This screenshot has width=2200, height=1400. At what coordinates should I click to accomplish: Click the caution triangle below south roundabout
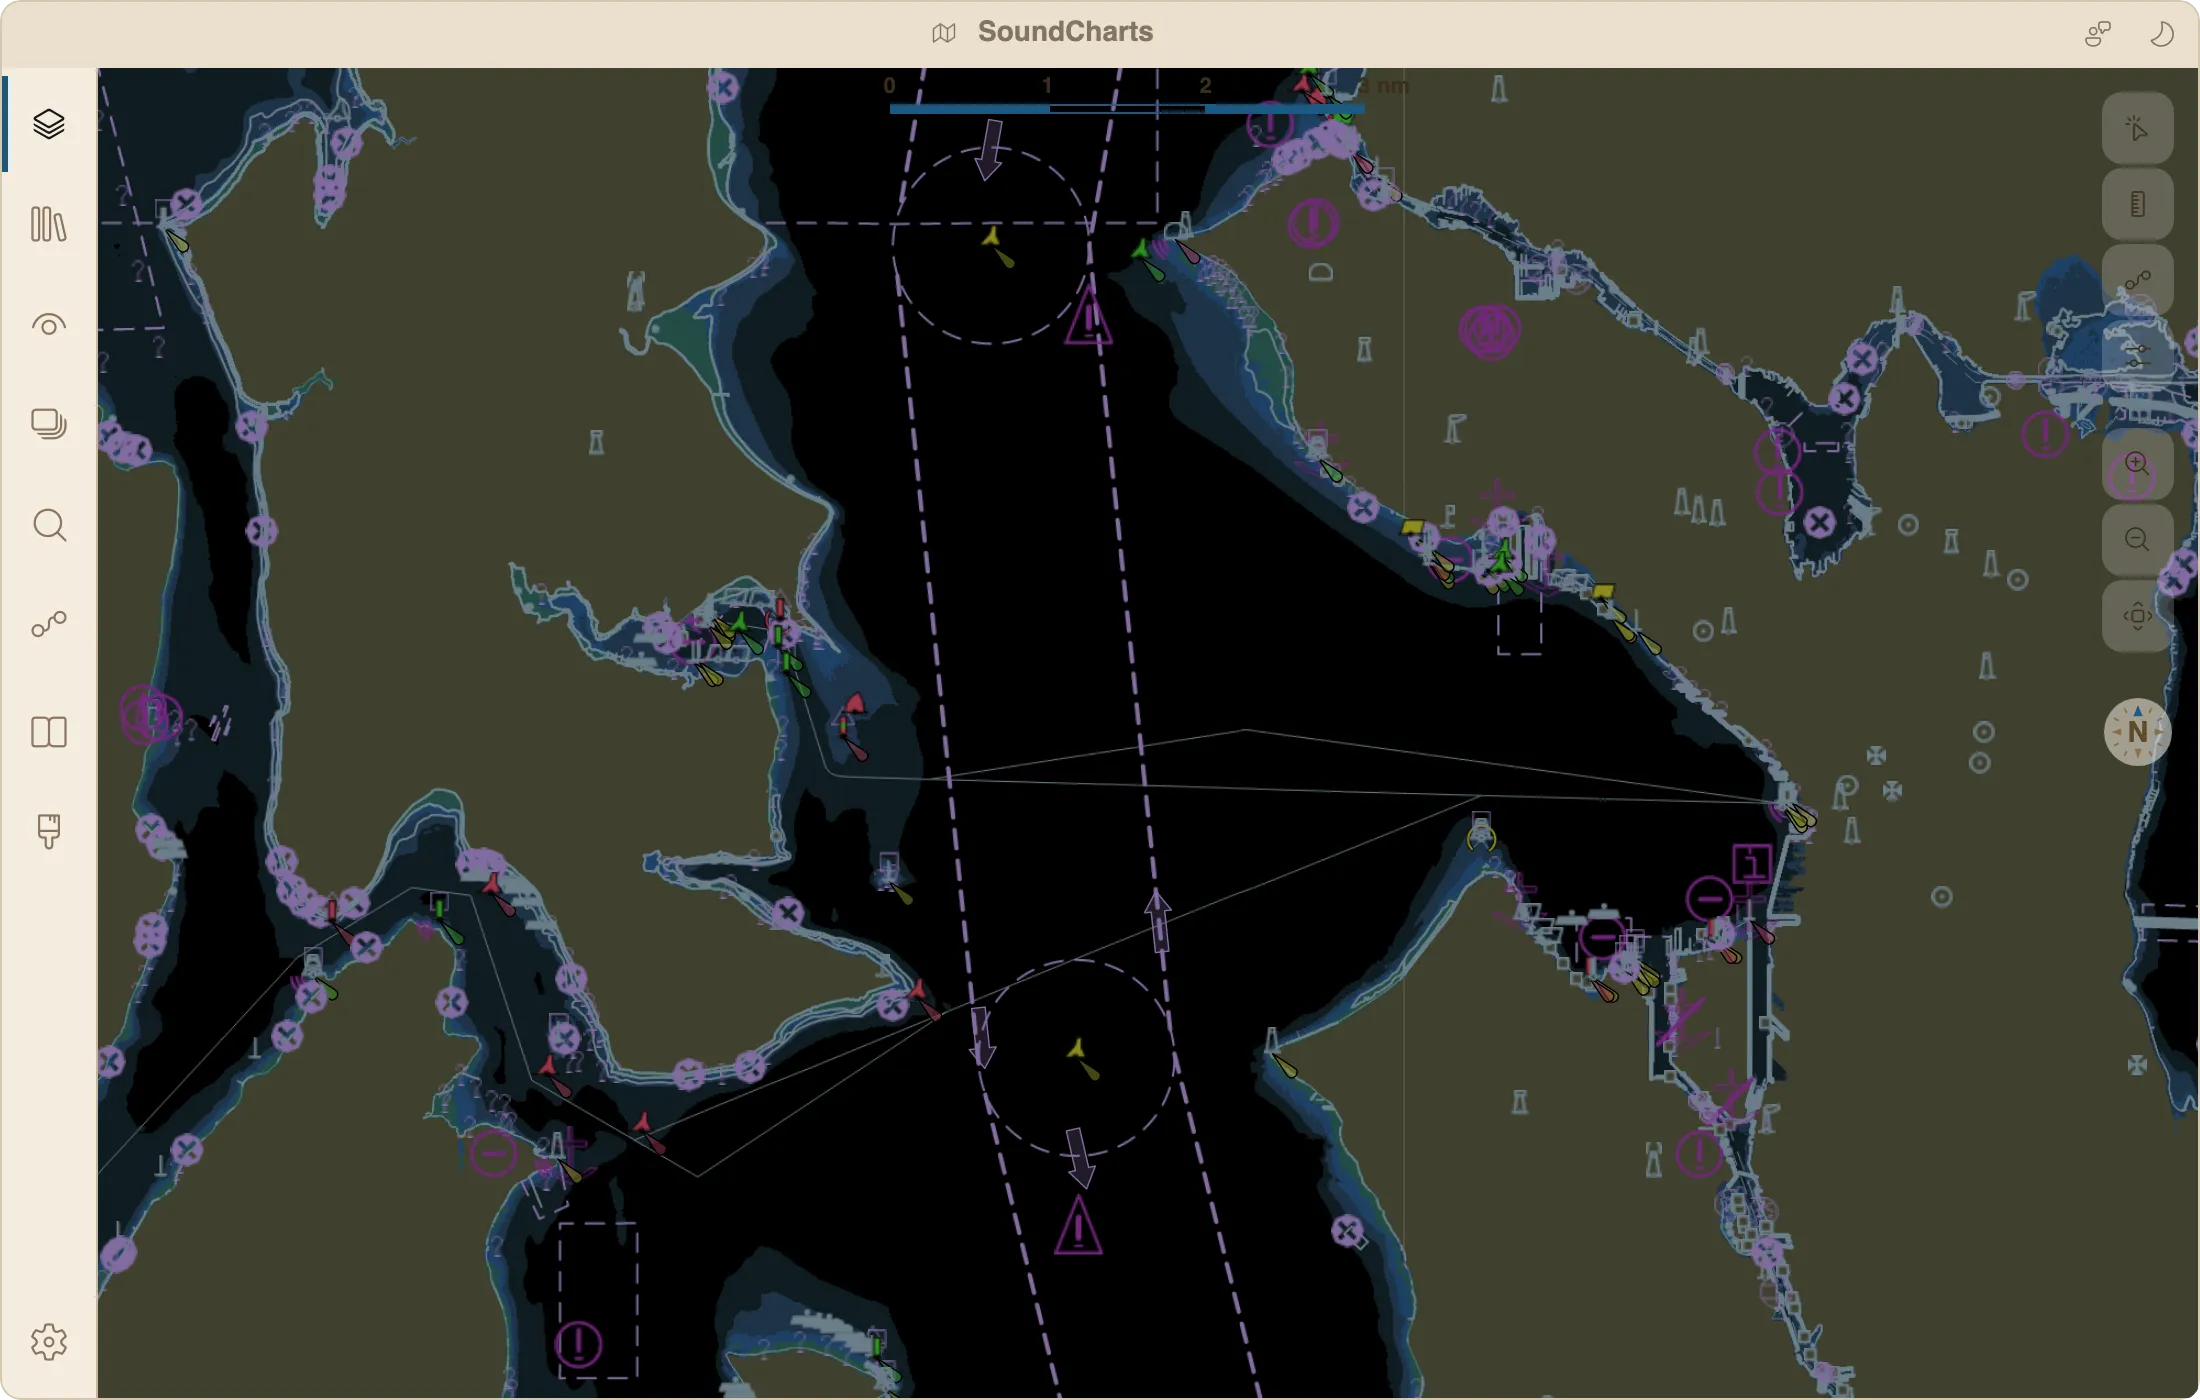click(x=1078, y=1226)
